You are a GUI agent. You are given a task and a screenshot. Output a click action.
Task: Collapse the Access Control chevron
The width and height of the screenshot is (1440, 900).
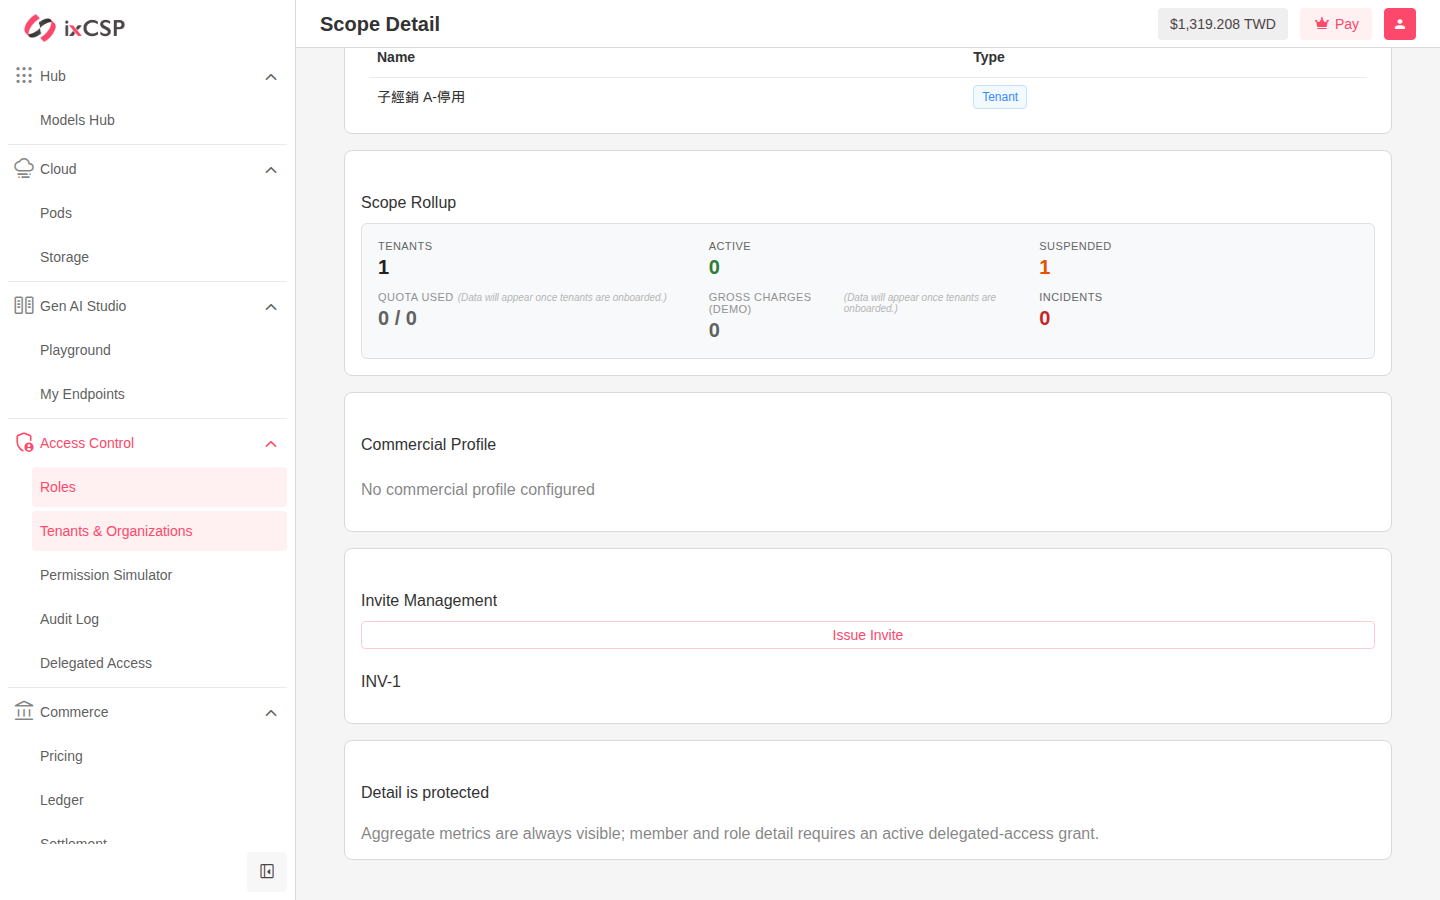click(x=271, y=444)
